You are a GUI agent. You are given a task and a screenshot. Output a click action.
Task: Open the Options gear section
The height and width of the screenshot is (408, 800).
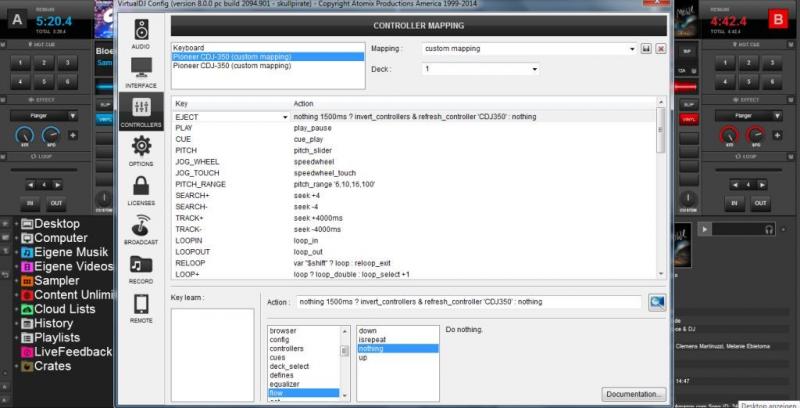pos(141,152)
